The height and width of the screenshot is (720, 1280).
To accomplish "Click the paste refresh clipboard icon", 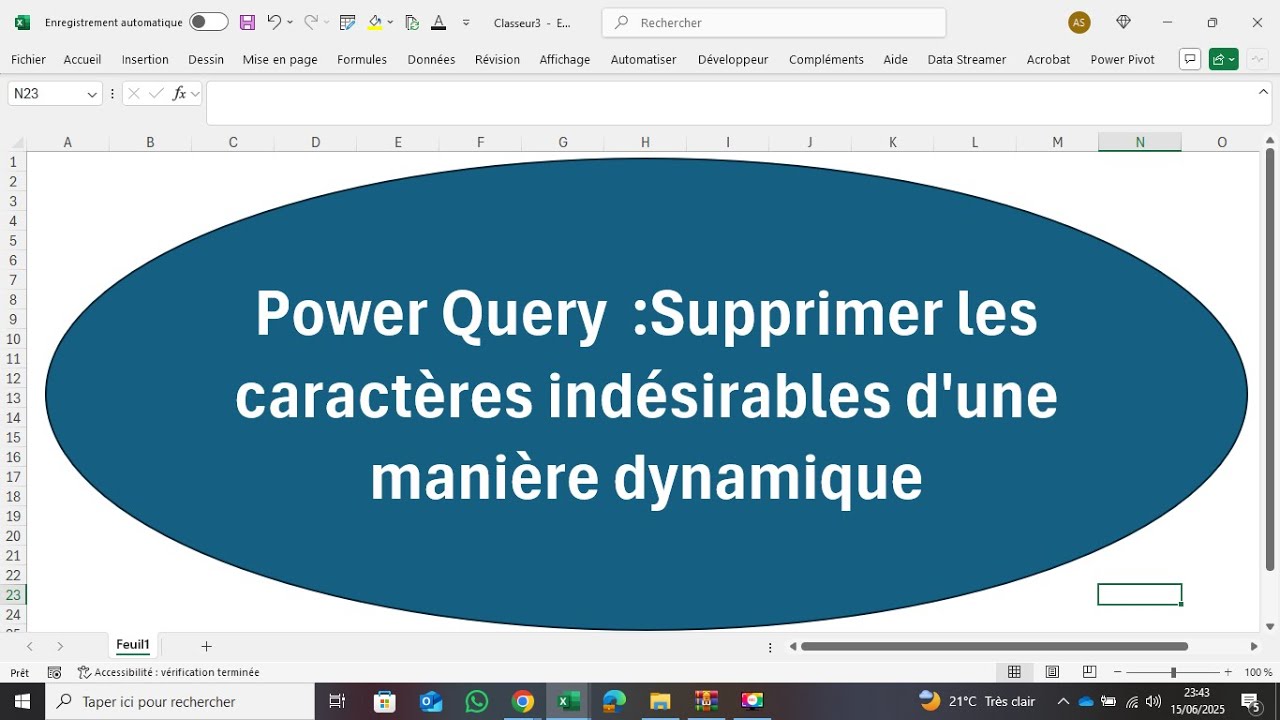I will coord(412,22).
